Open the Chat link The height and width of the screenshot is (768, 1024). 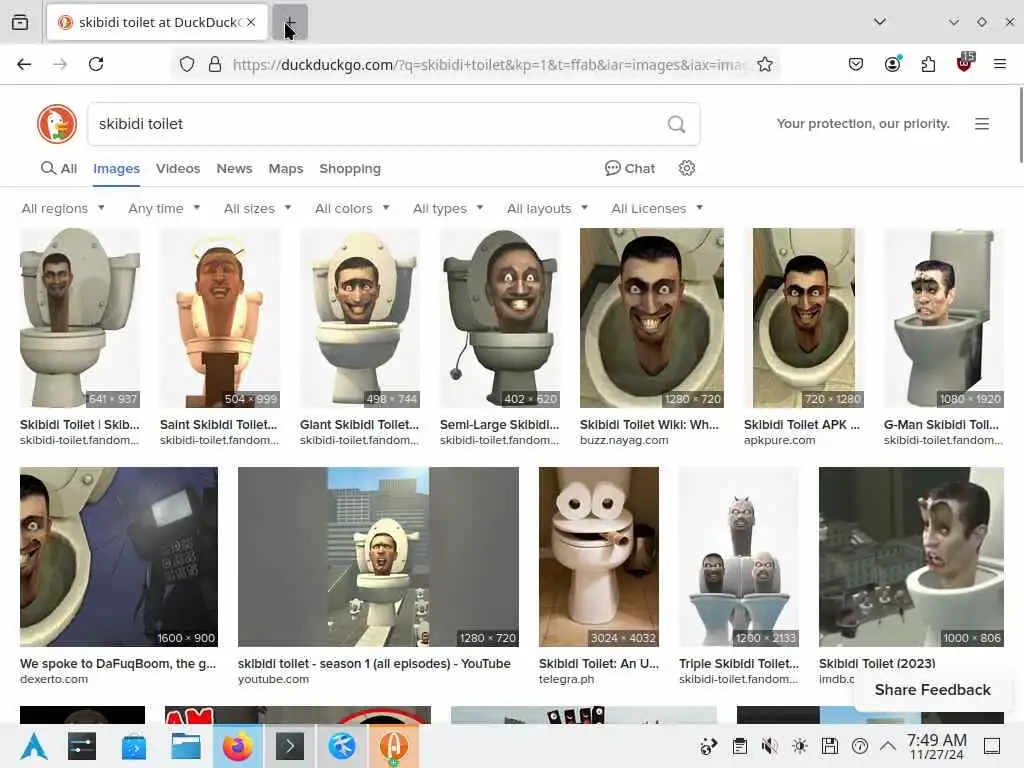(x=630, y=168)
